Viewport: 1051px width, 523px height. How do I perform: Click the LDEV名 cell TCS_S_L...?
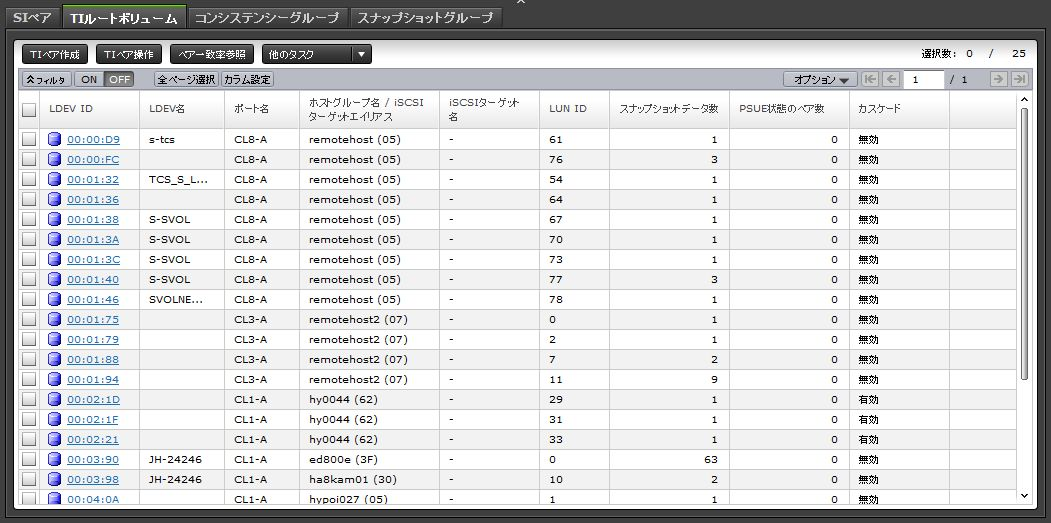(x=178, y=180)
